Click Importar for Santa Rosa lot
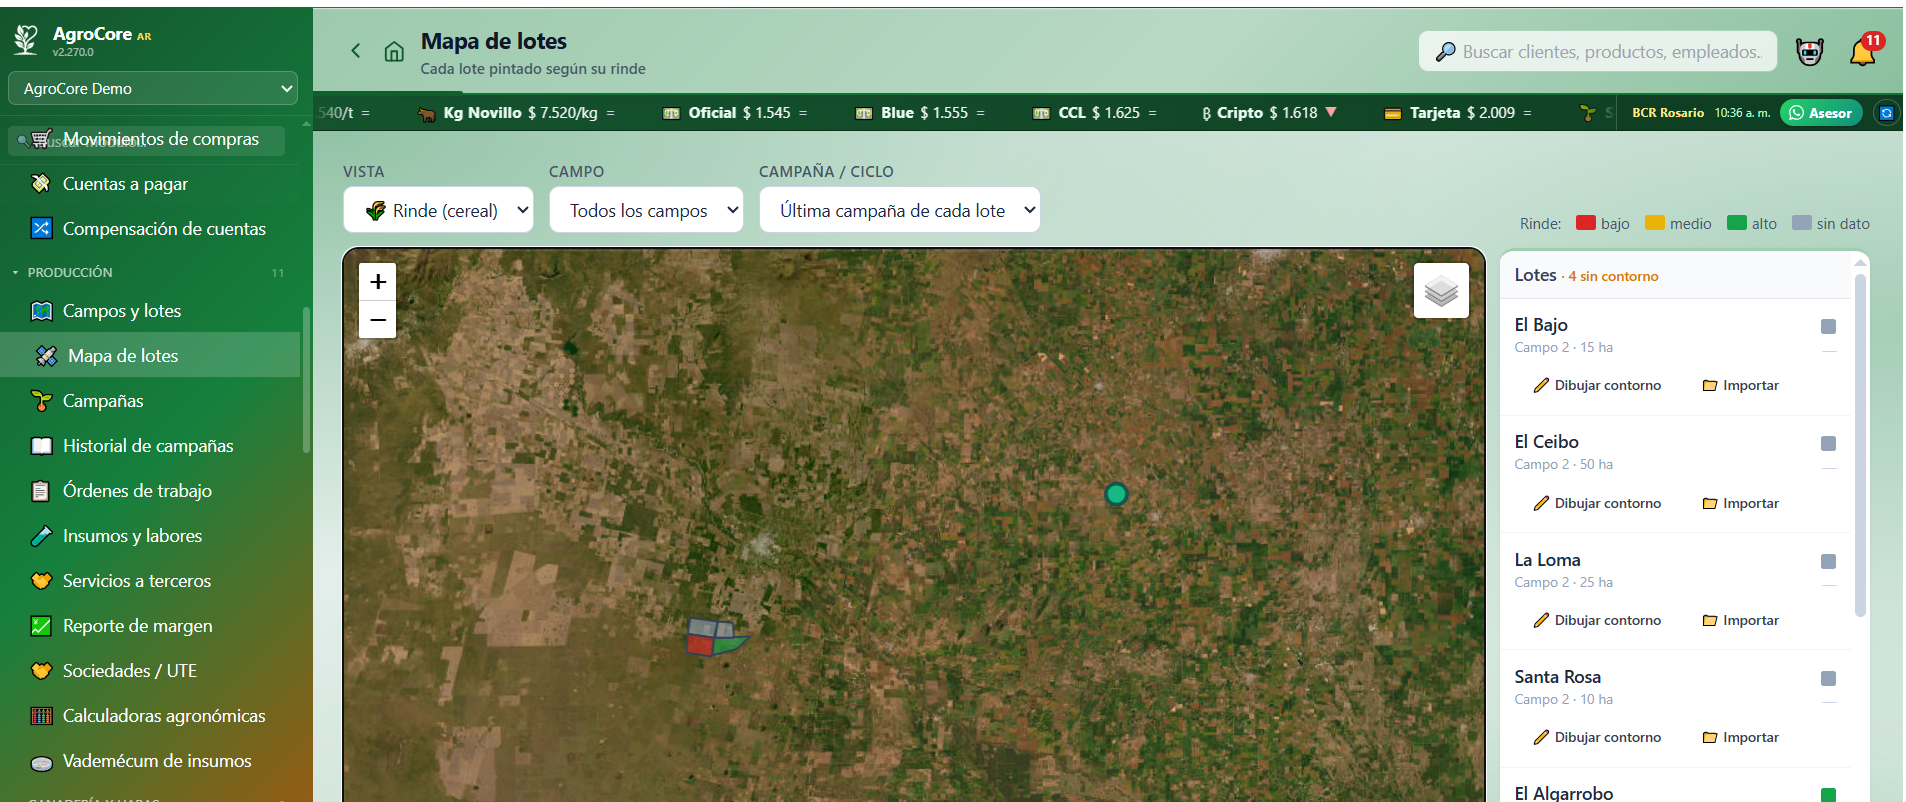 coord(1740,737)
